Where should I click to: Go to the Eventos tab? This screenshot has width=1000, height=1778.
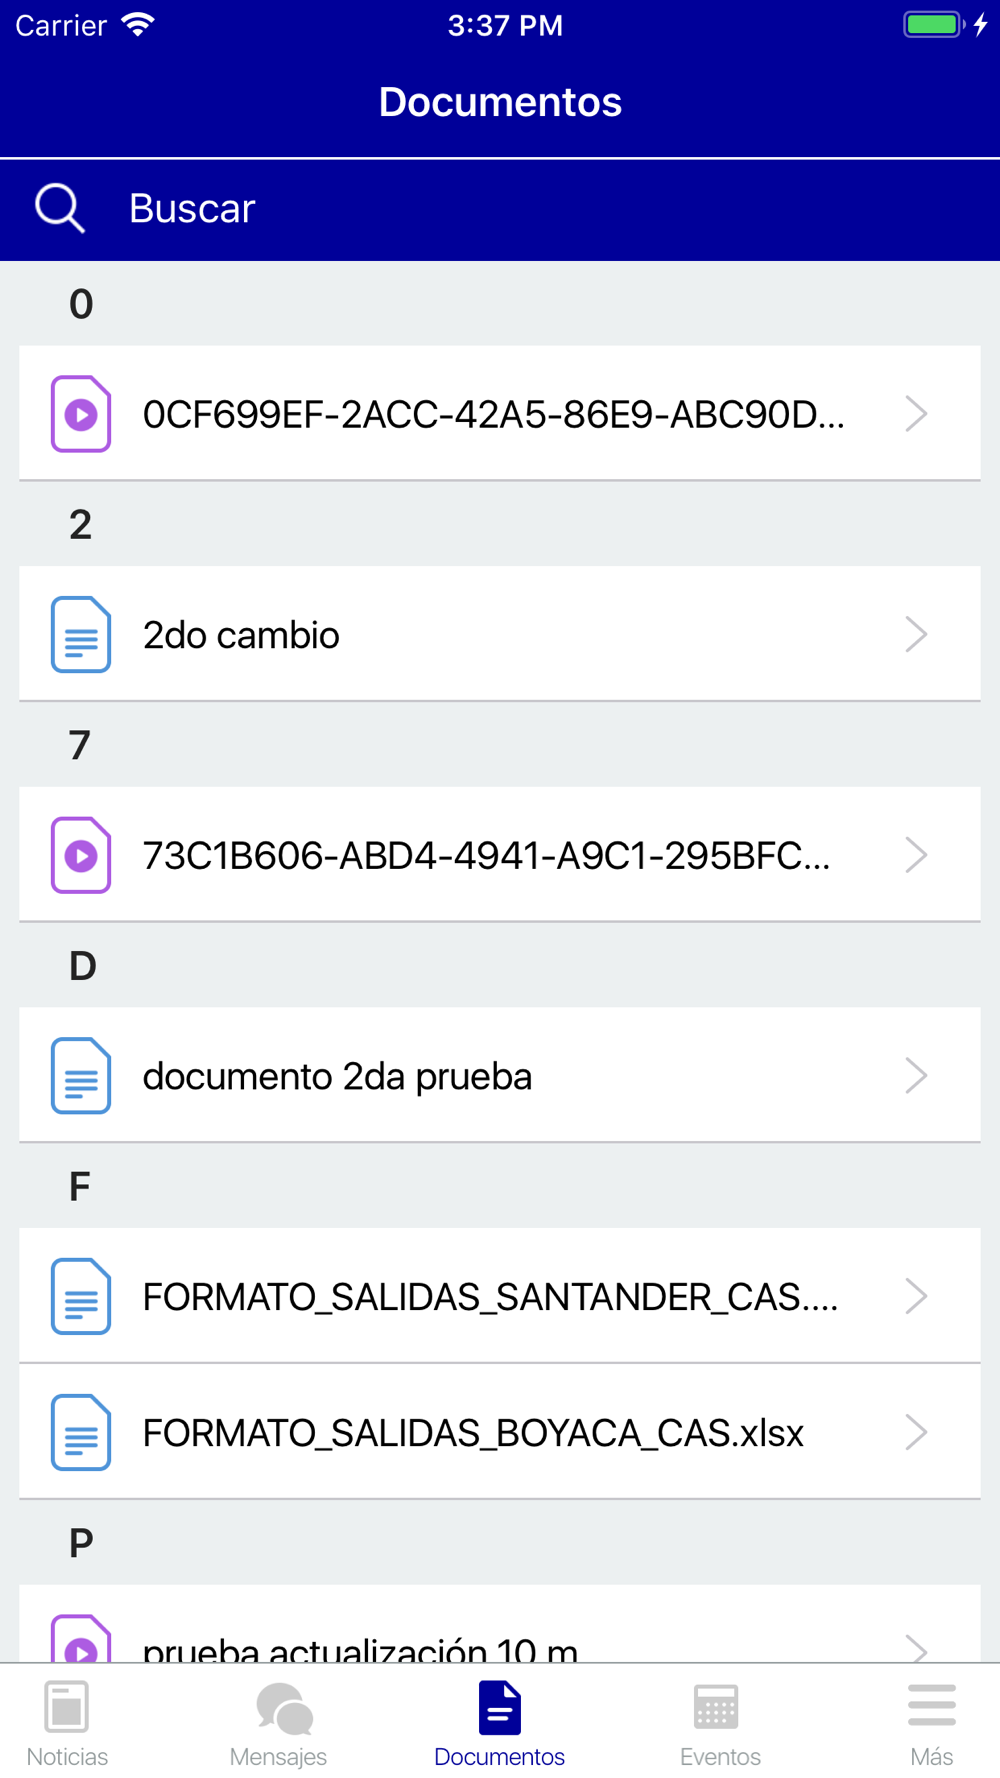pyautogui.click(x=719, y=1723)
